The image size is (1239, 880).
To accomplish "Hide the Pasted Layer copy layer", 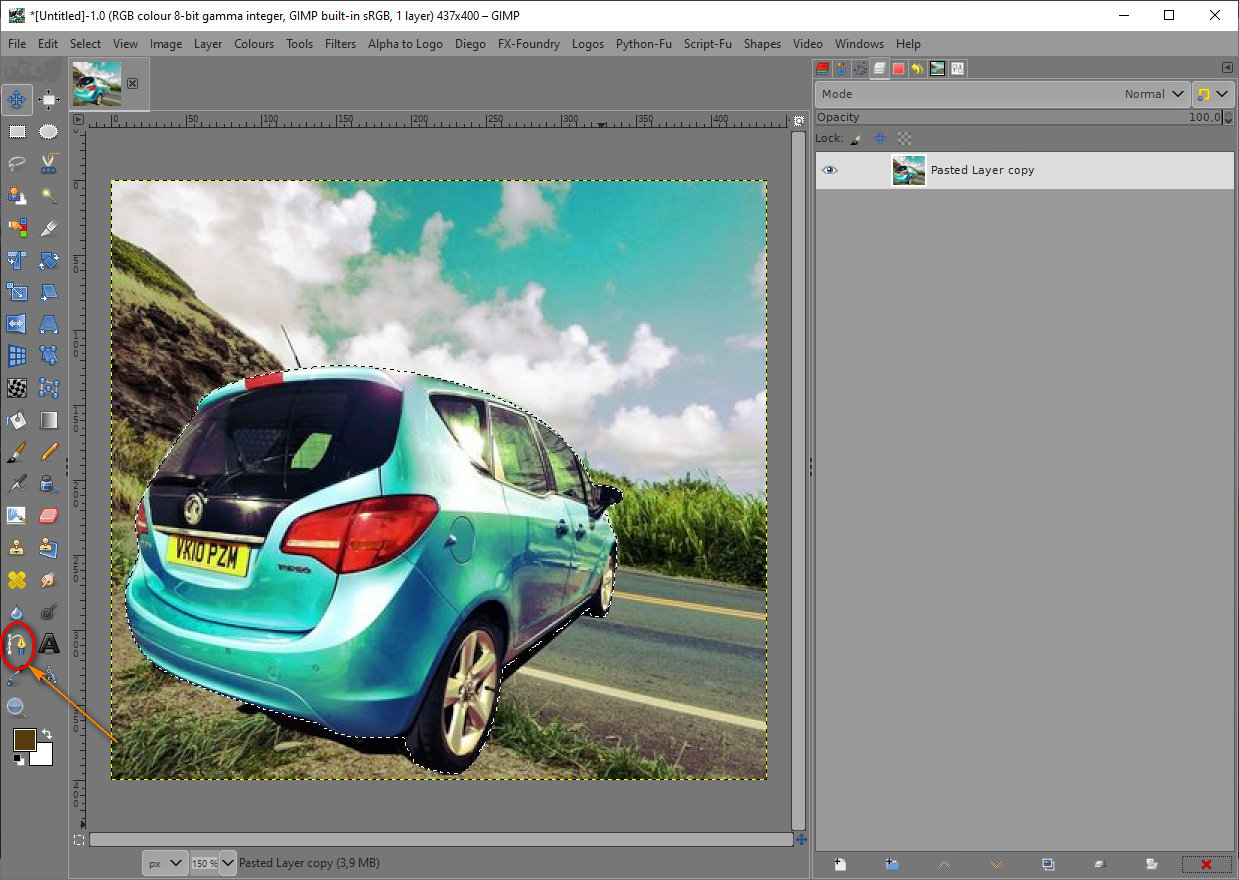I will (x=829, y=171).
